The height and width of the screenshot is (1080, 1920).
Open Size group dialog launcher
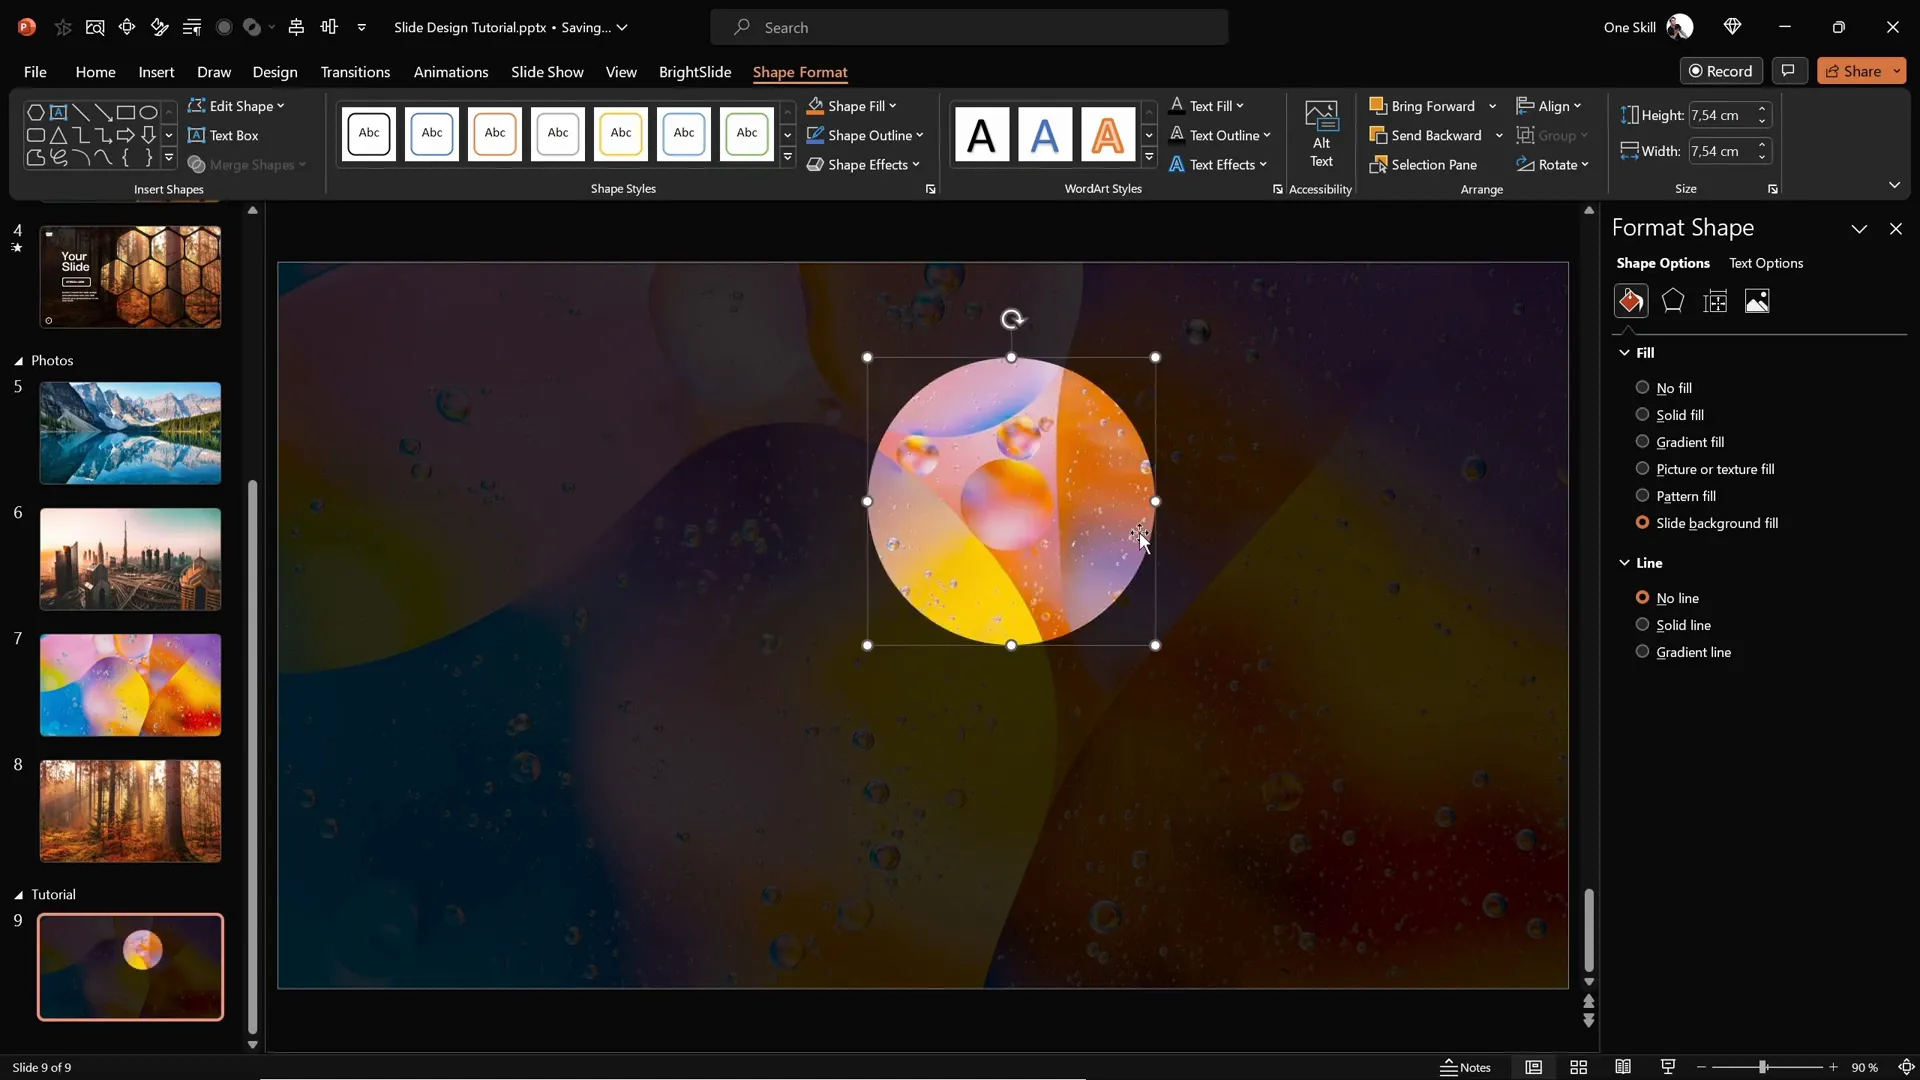[x=1772, y=189]
